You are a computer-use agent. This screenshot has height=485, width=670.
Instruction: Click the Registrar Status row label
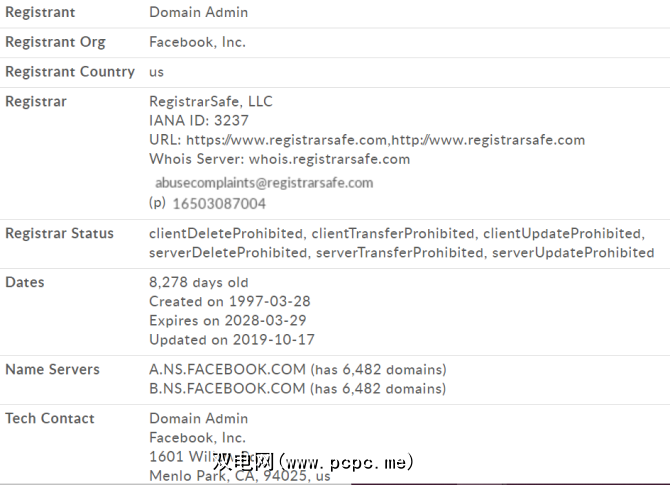click(59, 233)
